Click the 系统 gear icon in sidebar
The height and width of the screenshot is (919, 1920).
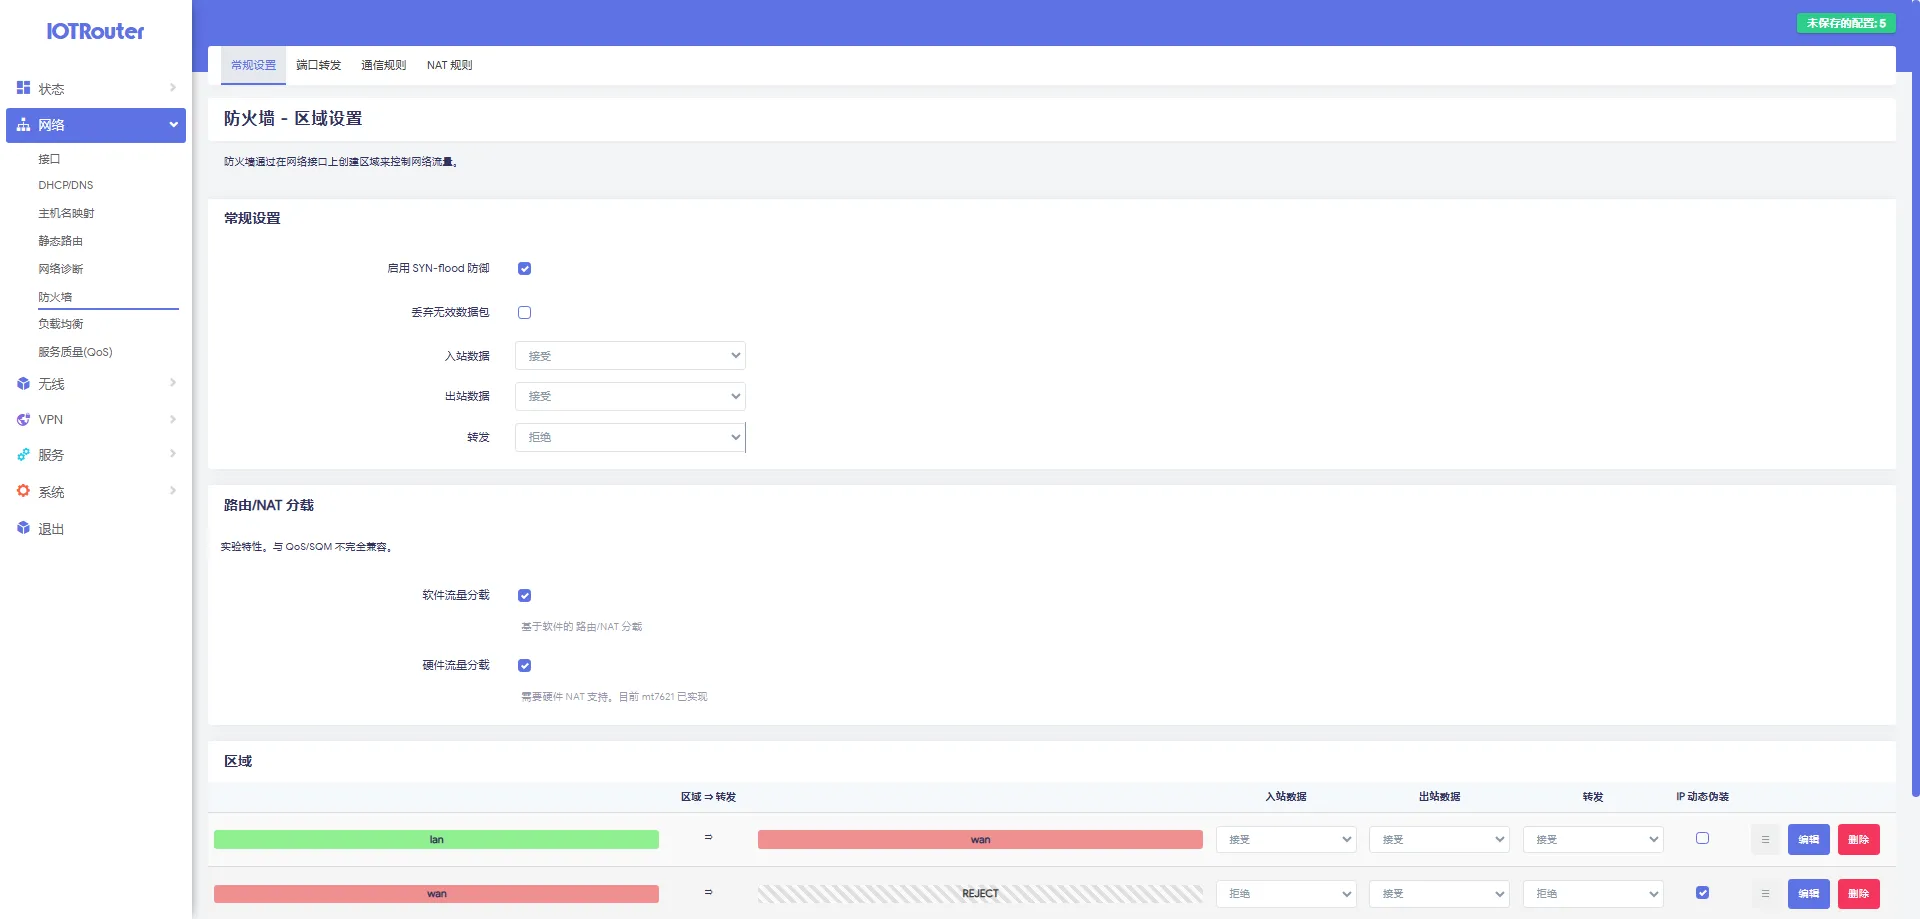[x=23, y=491]
